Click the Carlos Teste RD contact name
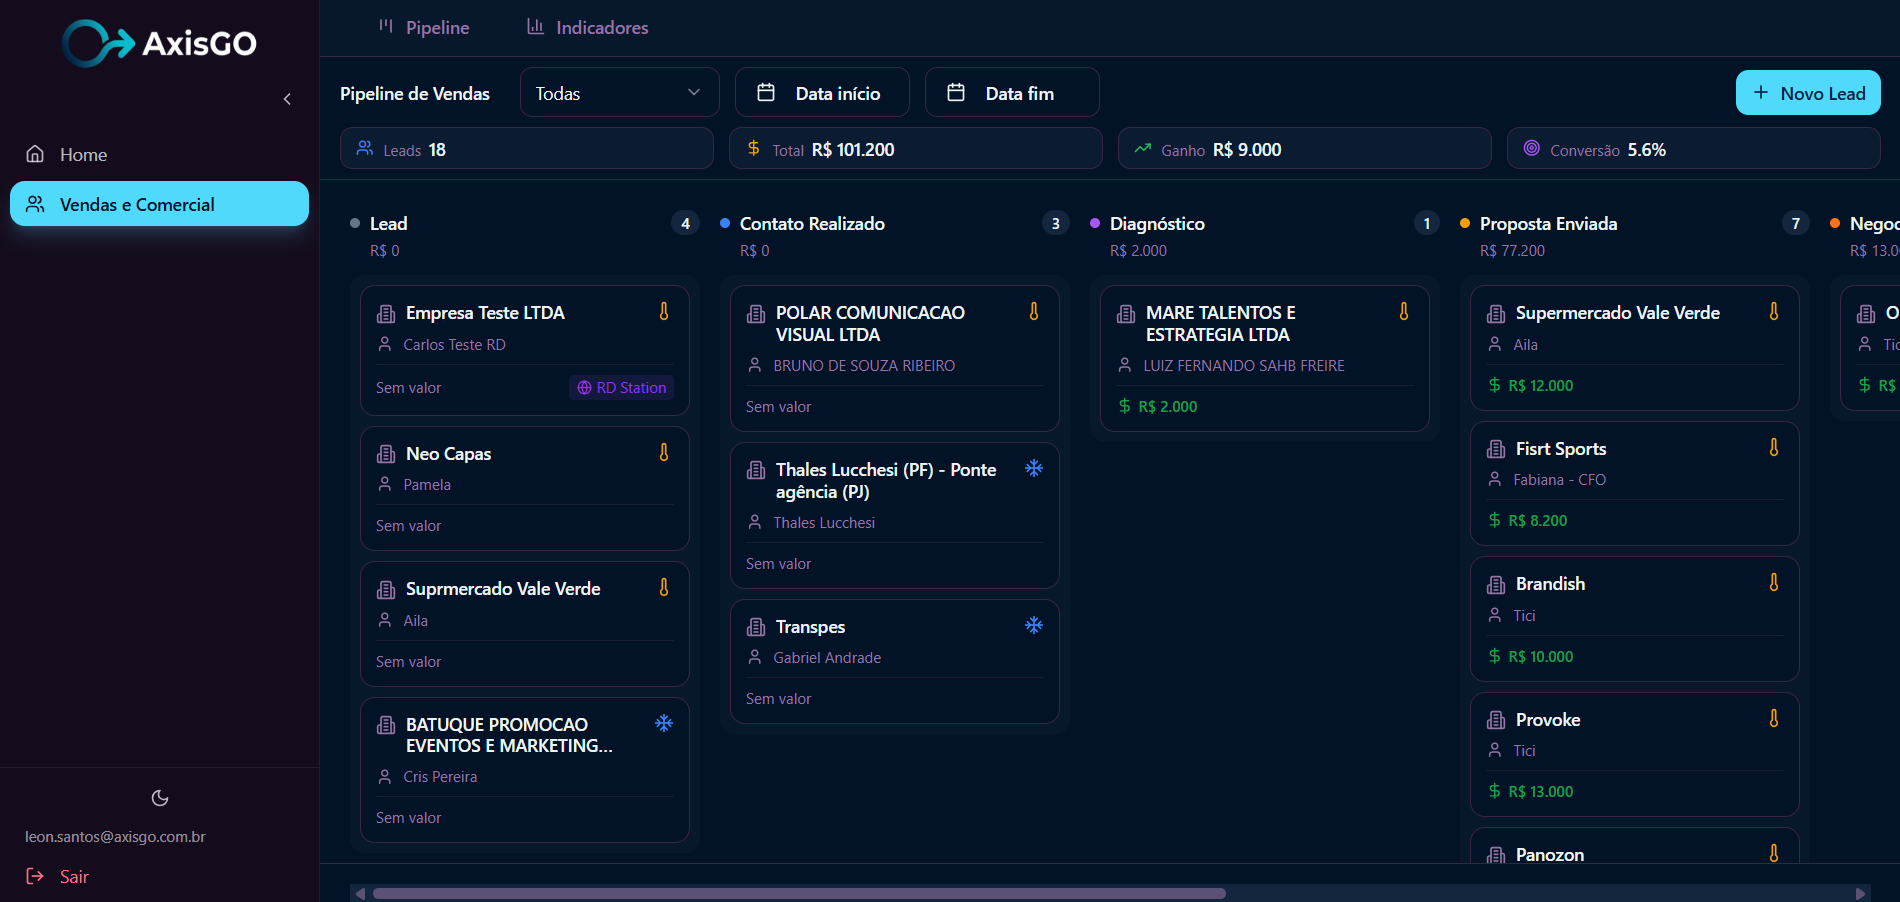Screen dimensions: 1900x902 pos(454,345)
